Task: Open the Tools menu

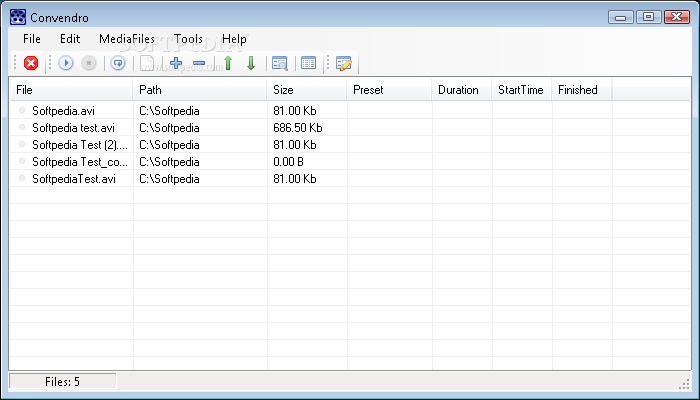Action: tap(188, 39)
